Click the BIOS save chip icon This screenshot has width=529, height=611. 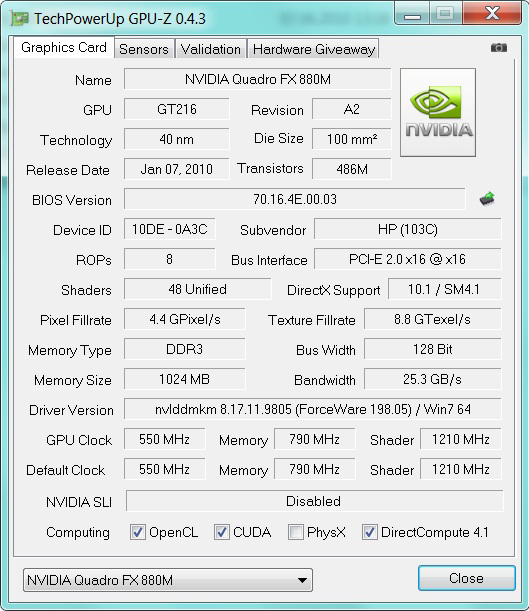click(487, 199)
